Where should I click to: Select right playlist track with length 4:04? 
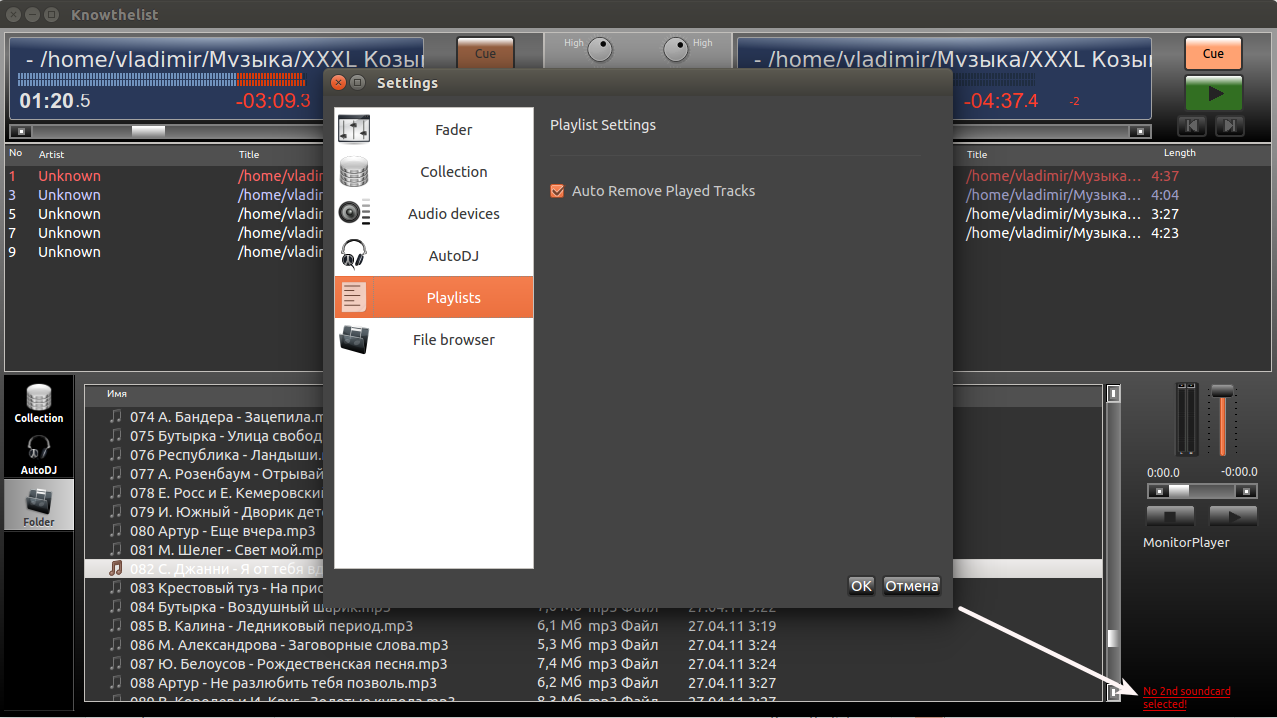pos(1111,195)
